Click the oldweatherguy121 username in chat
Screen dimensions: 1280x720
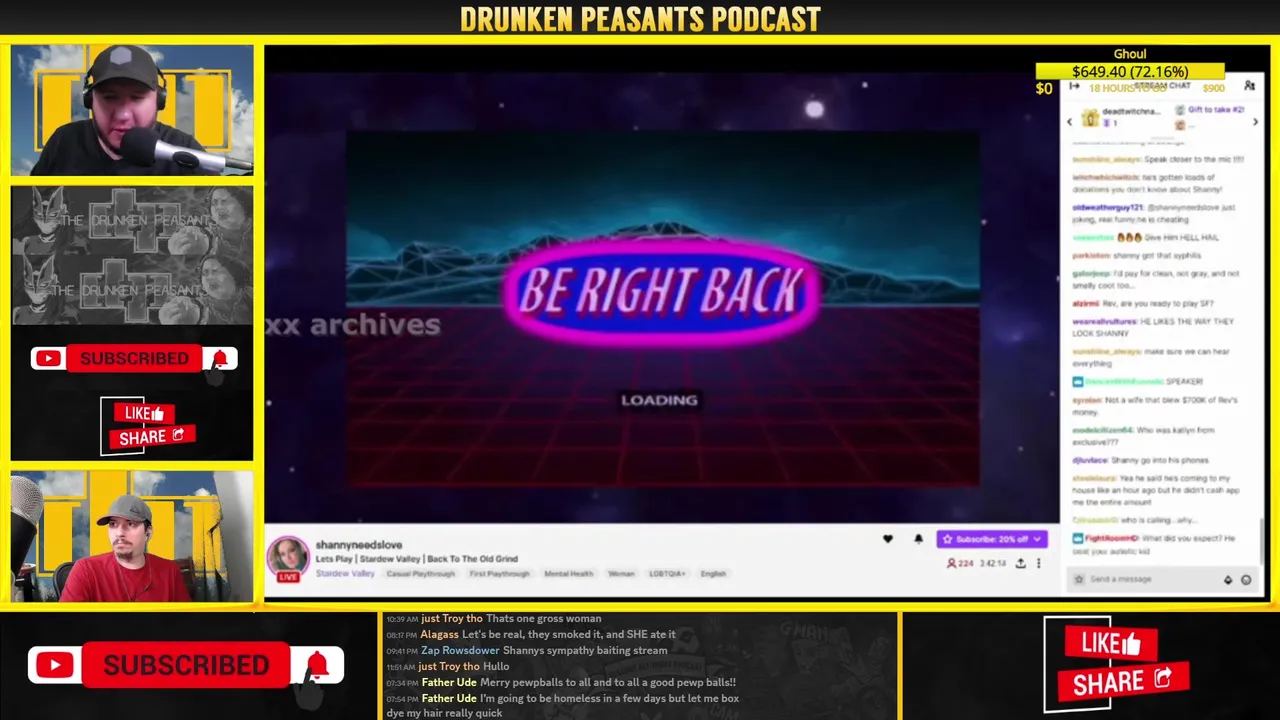point(1107,207)
